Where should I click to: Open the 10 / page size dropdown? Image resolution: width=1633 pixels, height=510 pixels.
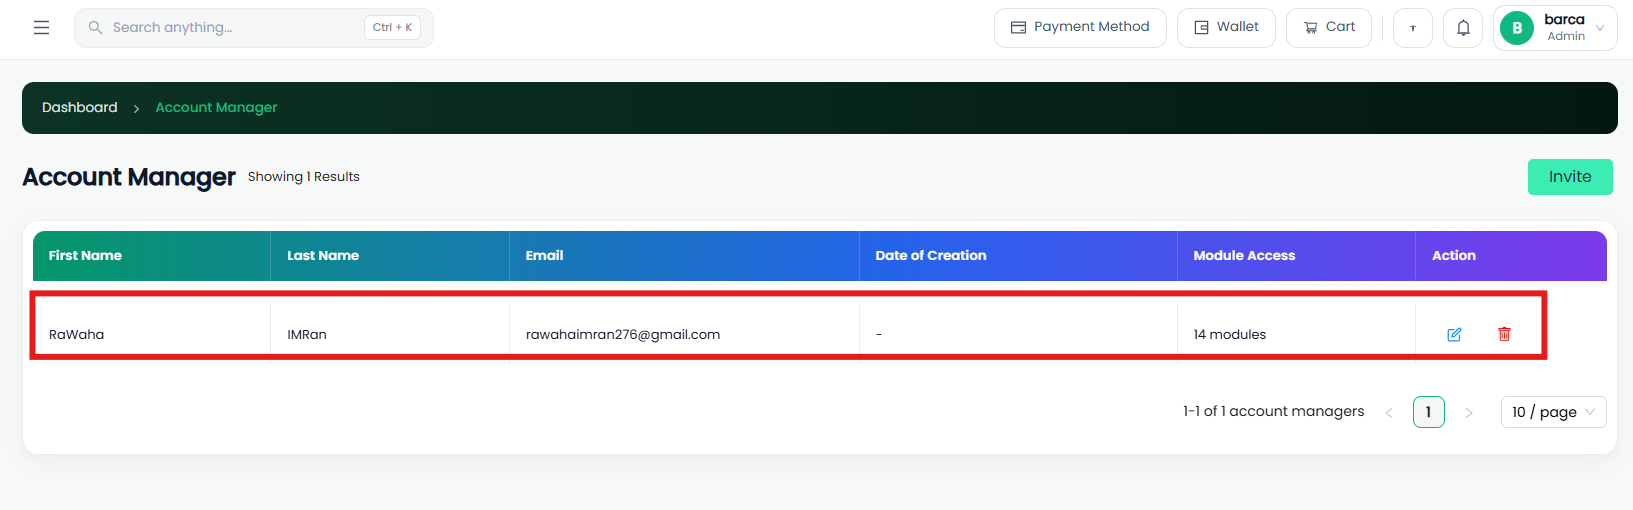[x=1553, y=412]
